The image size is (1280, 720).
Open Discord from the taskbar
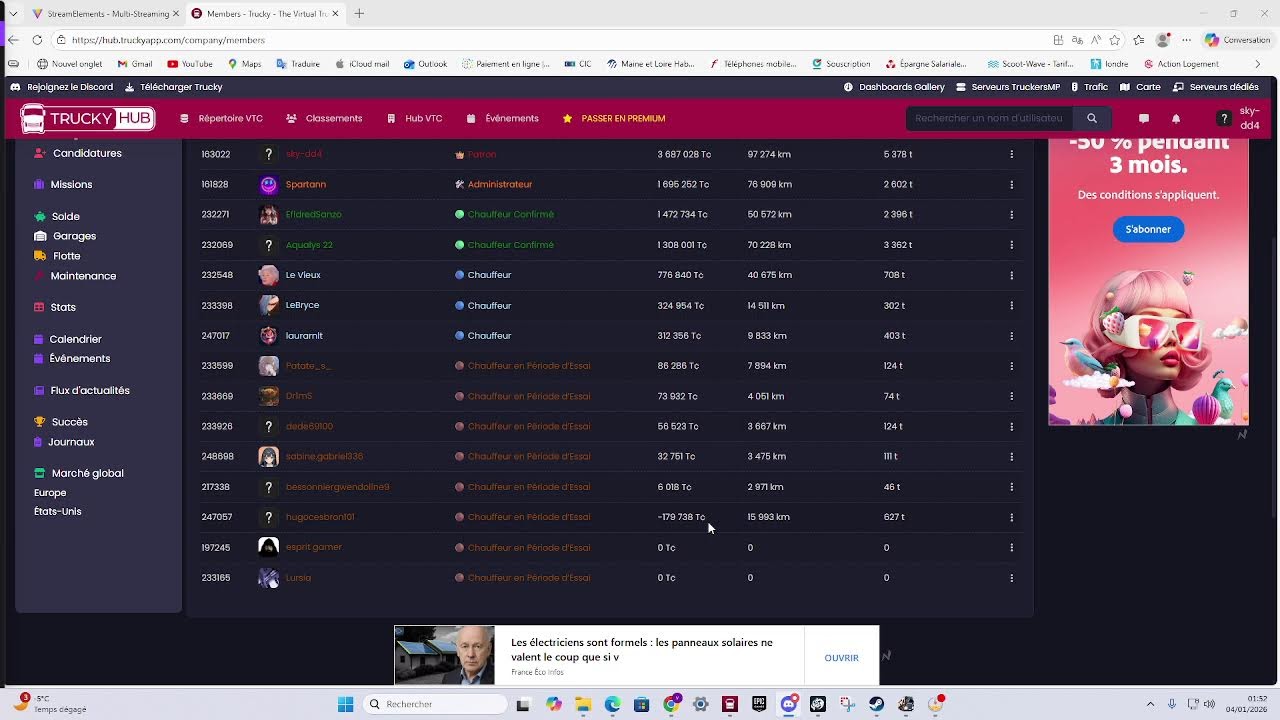tap(789, 704)
